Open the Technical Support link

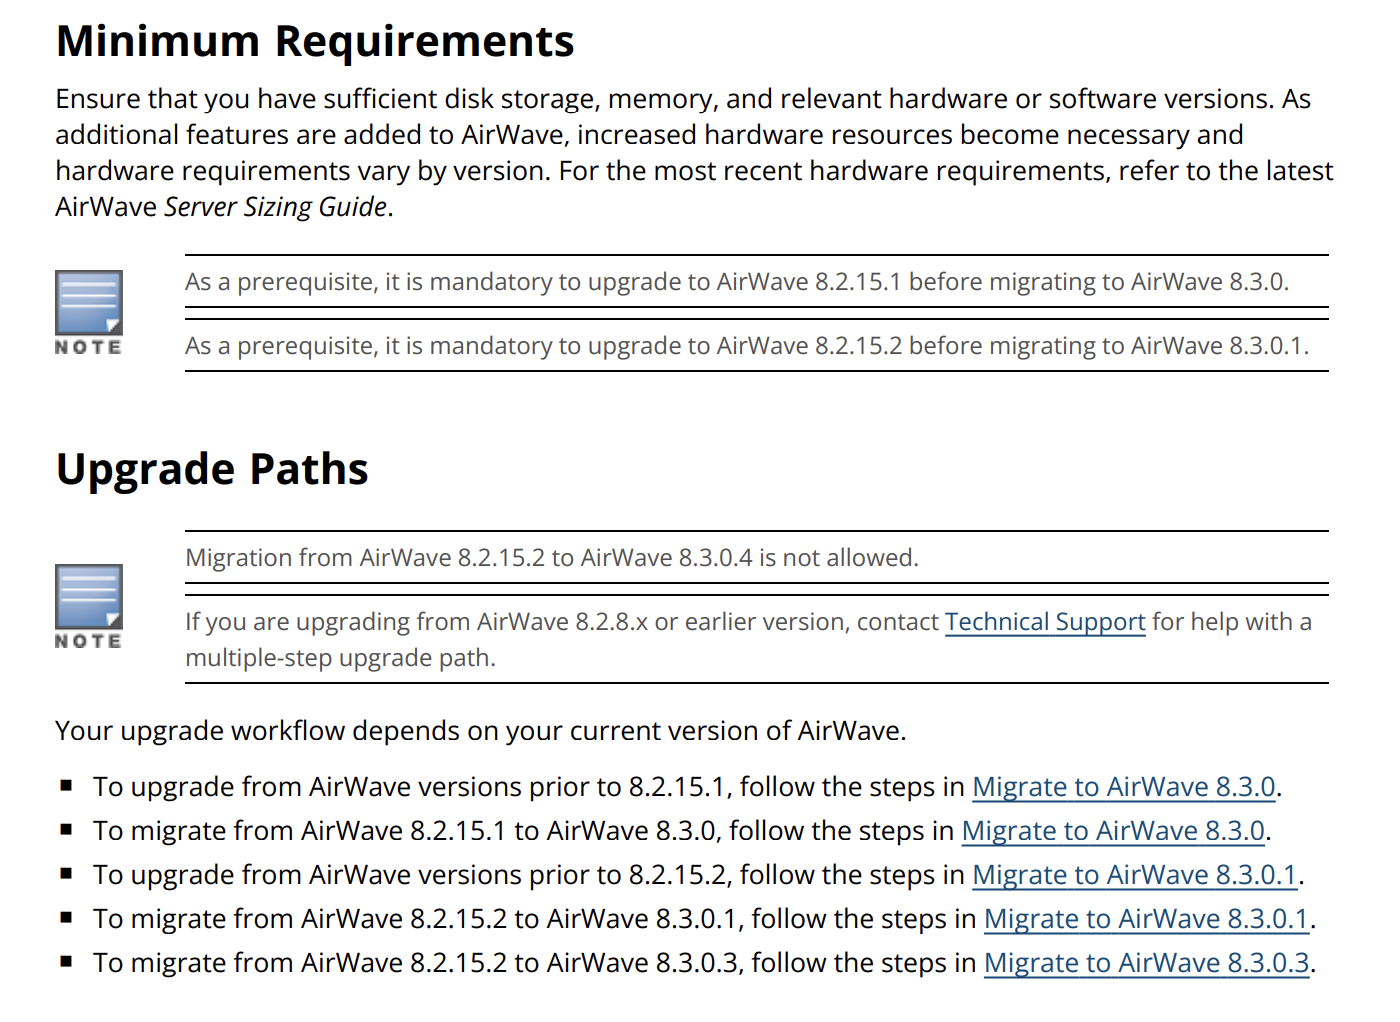pos(1045,622)
